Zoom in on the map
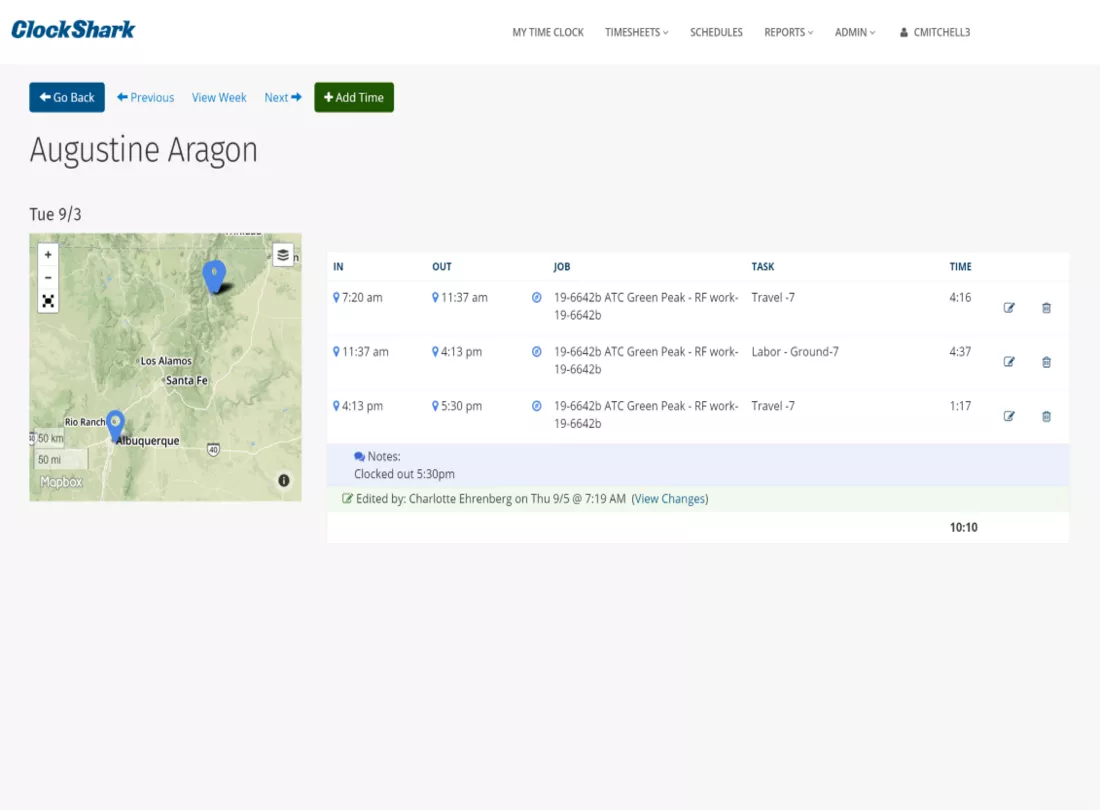Viewport: 1100px width, 810px height. 48,255
